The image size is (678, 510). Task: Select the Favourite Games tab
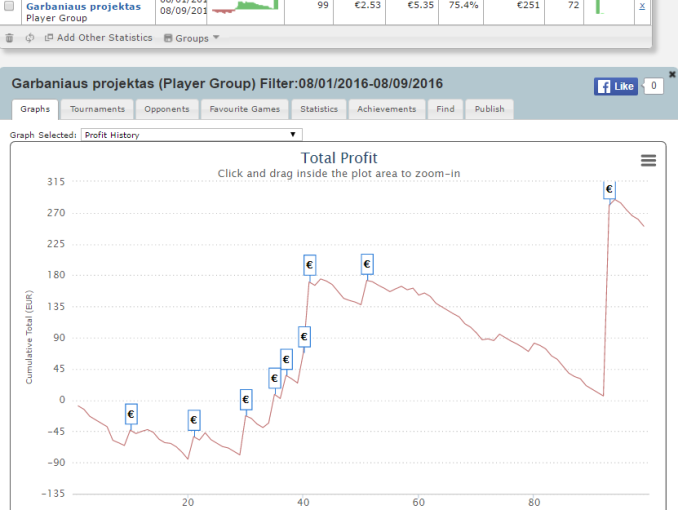pyautogui.click(x=246, y=109)
